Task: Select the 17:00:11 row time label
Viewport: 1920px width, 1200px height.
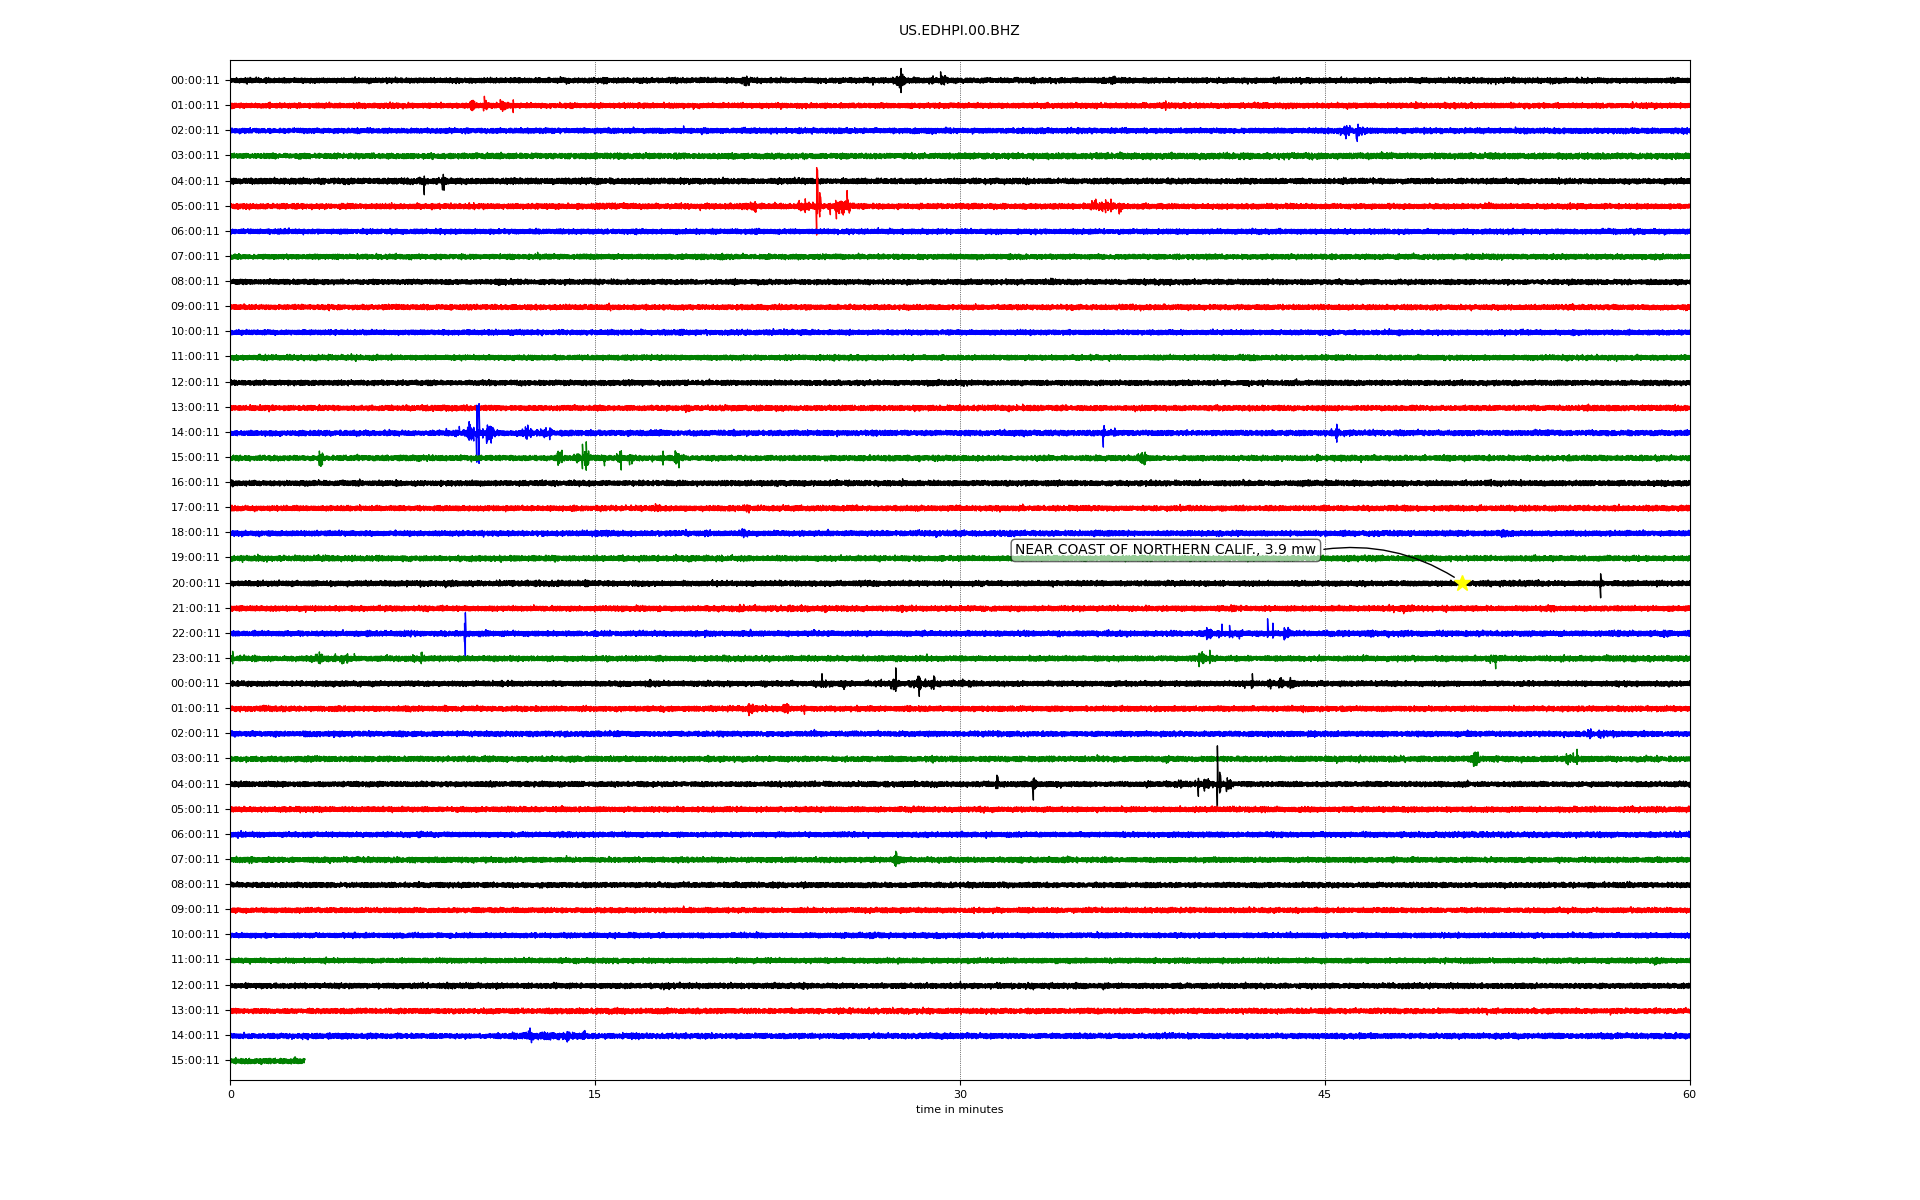Action: pyautogui.click(x=195, y=508)
